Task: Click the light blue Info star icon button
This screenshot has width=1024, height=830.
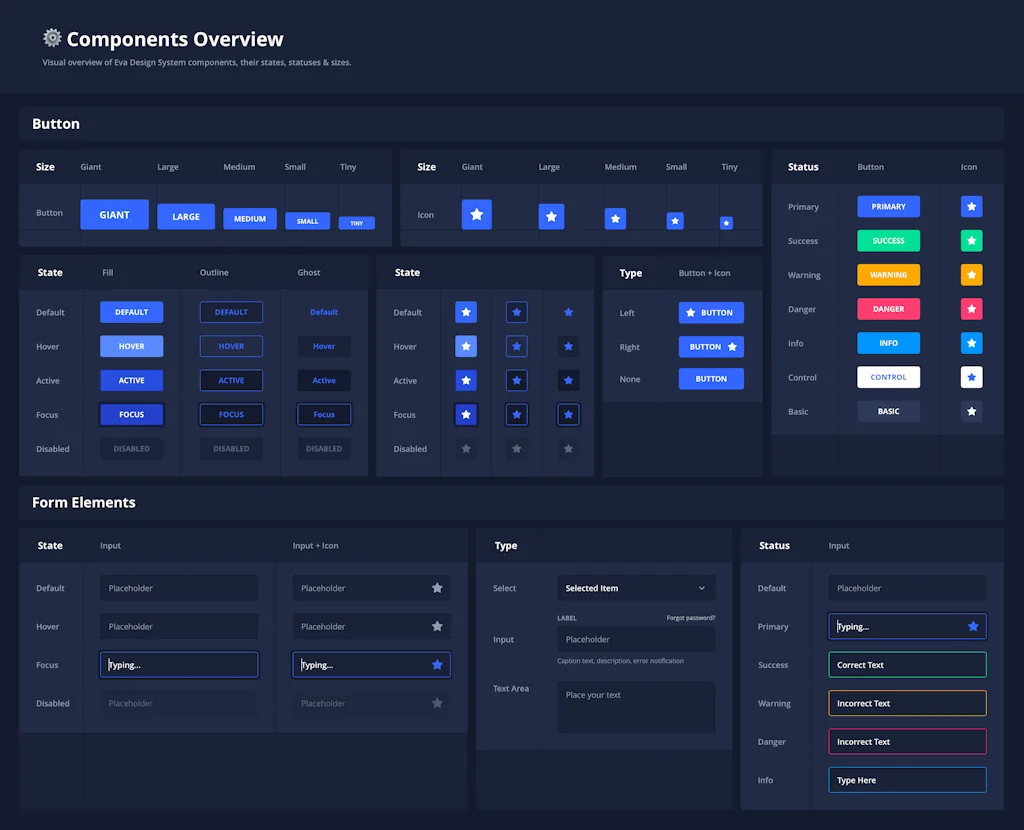Action: tap(971, 343)
